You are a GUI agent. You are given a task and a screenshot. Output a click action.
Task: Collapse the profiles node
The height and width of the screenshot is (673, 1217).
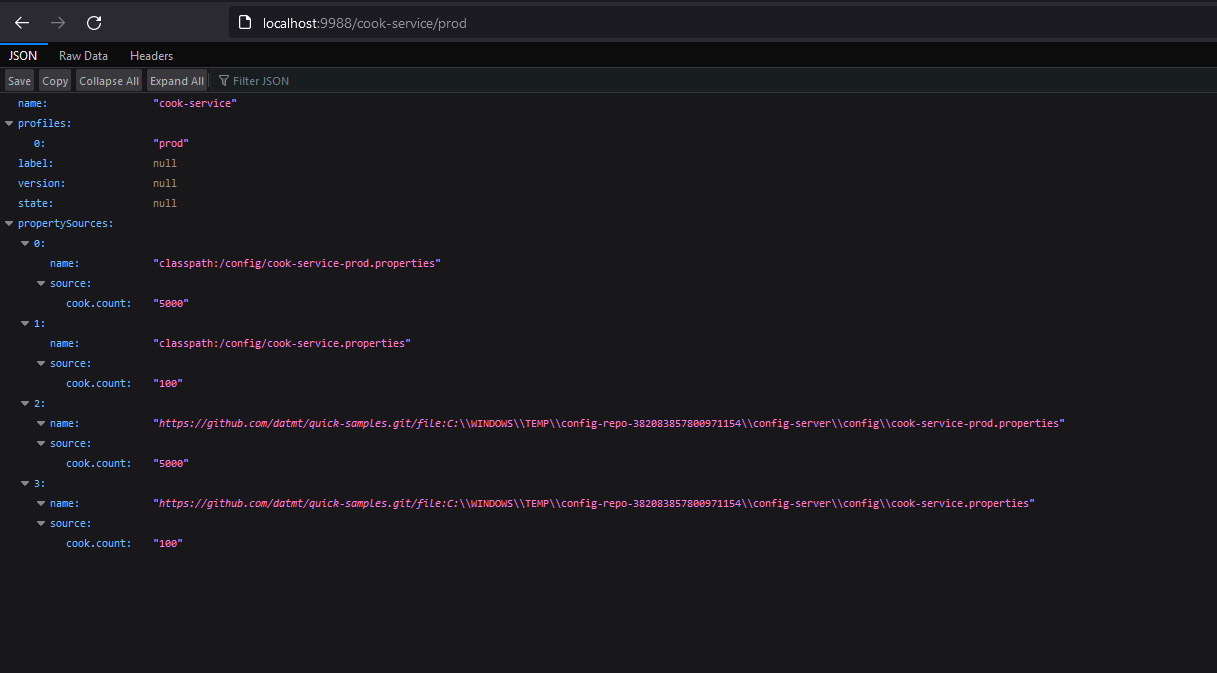click(x=9, y=123)
